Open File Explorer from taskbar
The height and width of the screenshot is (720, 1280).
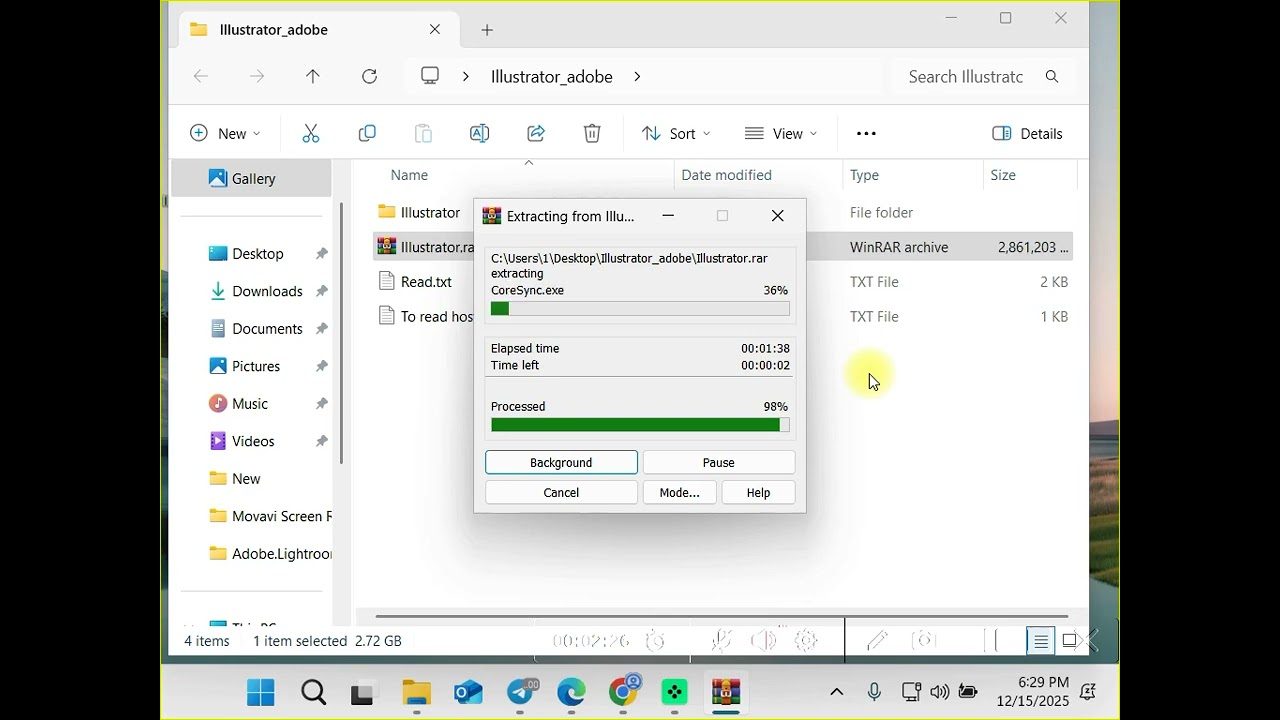click(x=416, y=692)
